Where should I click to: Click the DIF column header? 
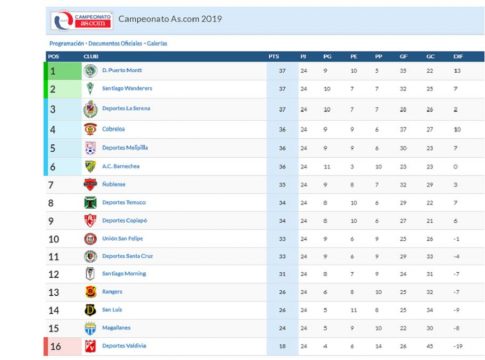pos(458,56)
